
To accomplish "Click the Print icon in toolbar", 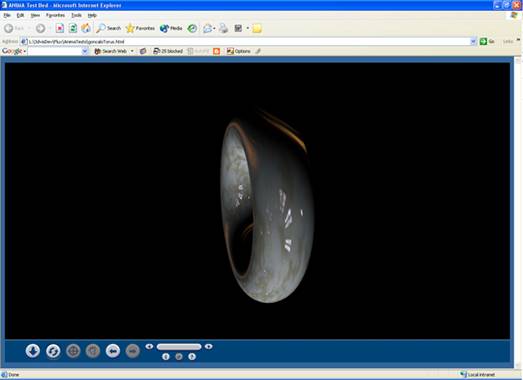I will click(223, 28).
